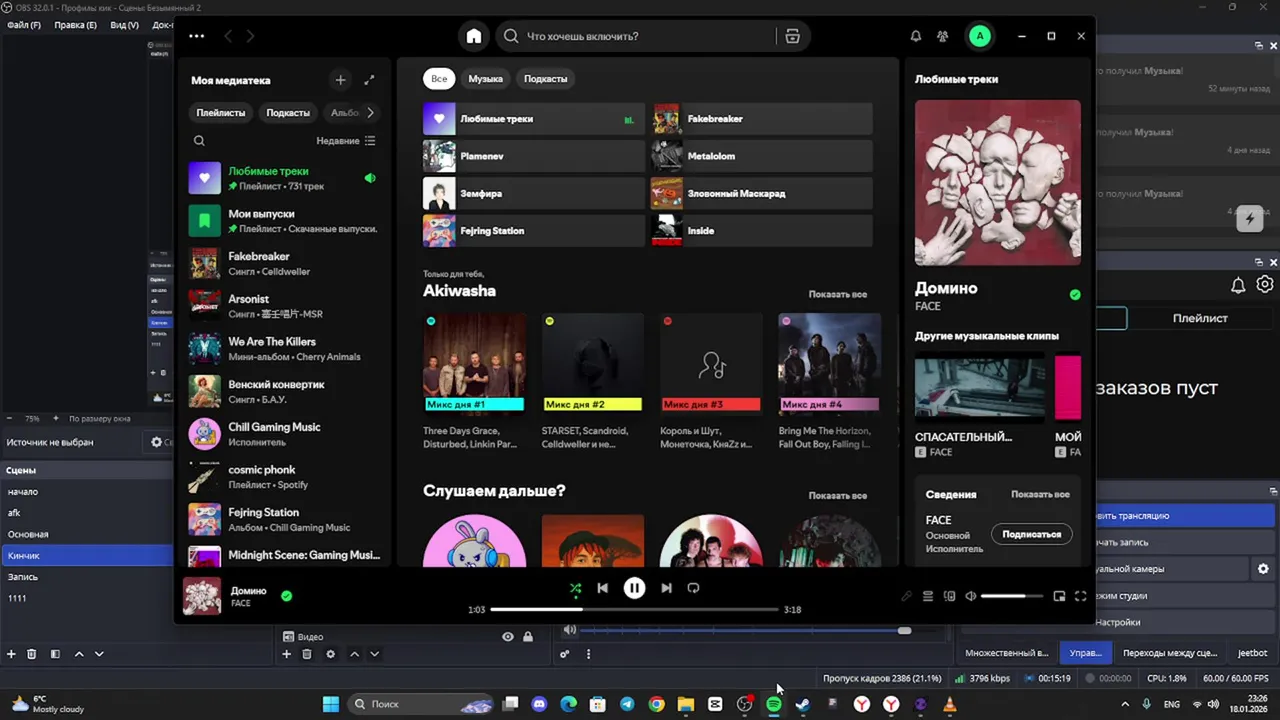Open Windows Start menu
The image size is (1280, 720).
coord(330,704)
